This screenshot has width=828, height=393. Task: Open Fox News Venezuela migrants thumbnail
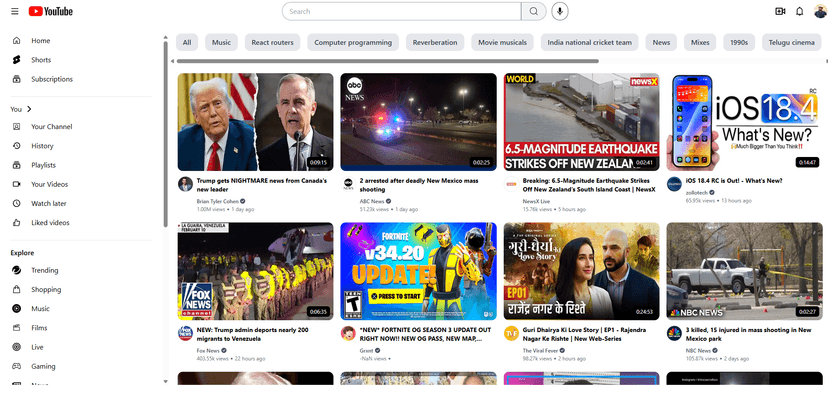(x=256, y=271)
